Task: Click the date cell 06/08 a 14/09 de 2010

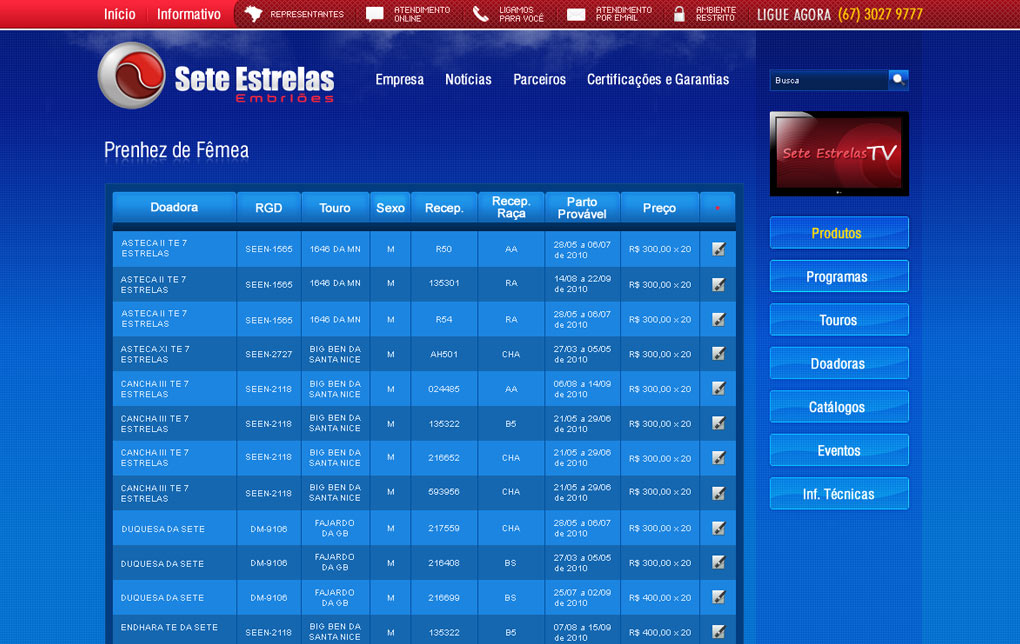Action: pos(582,389)
